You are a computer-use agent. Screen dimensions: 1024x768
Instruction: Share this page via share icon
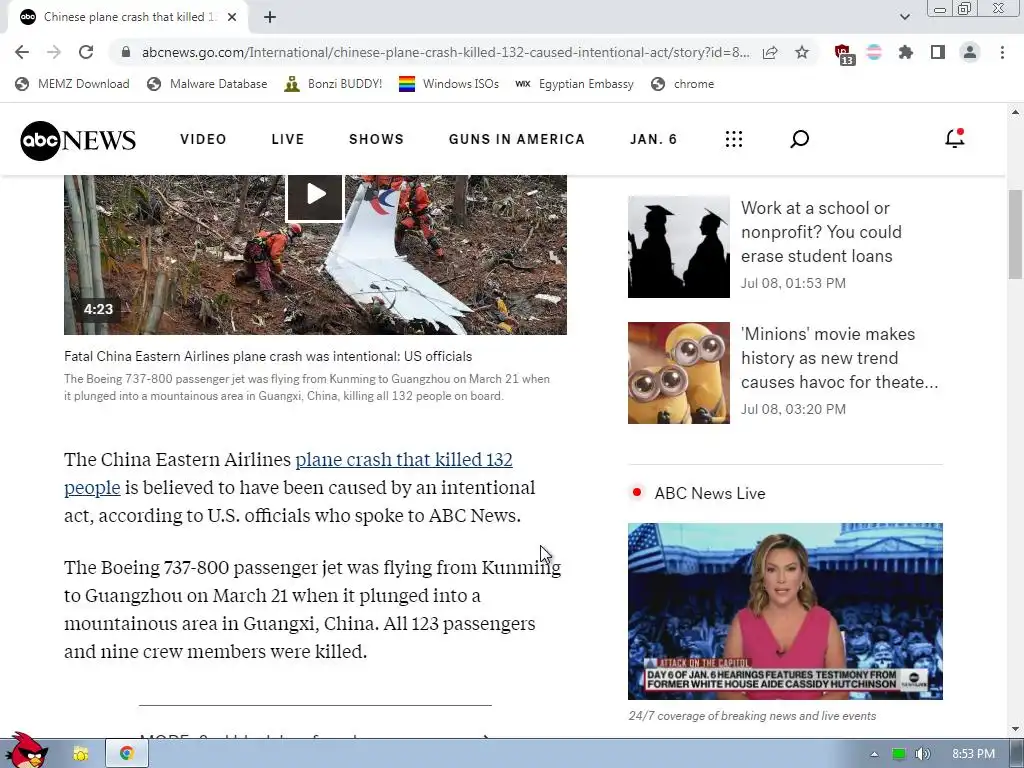point(770,52)
